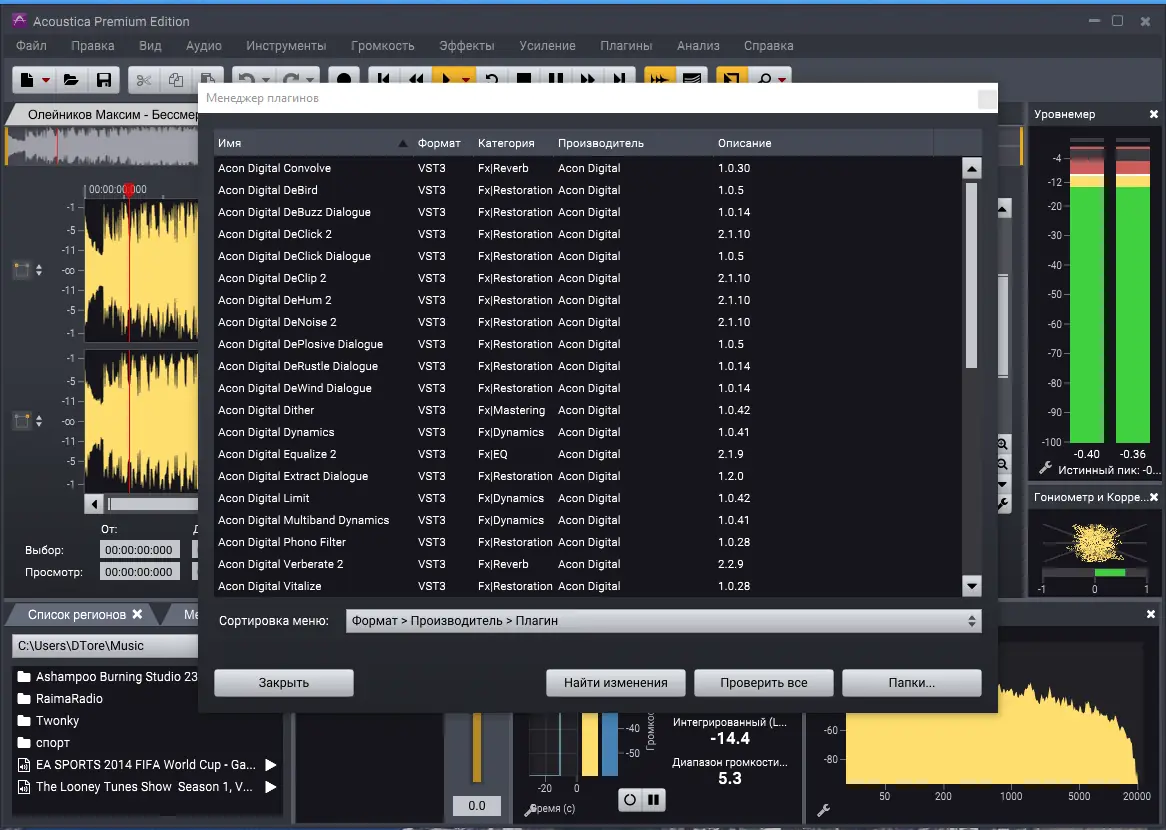Toggle the highlighted fast-arrows toolbar button
The width and height of the screenshot is (1166, 830).
pyautogui.click(x=658, y=78)
